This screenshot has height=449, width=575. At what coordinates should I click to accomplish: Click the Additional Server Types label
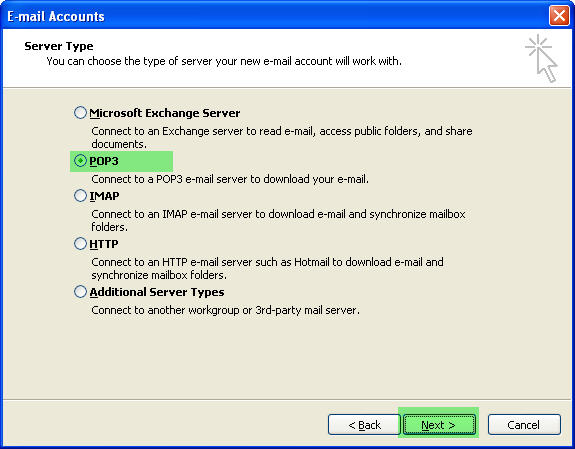click(x=157, y=292)
